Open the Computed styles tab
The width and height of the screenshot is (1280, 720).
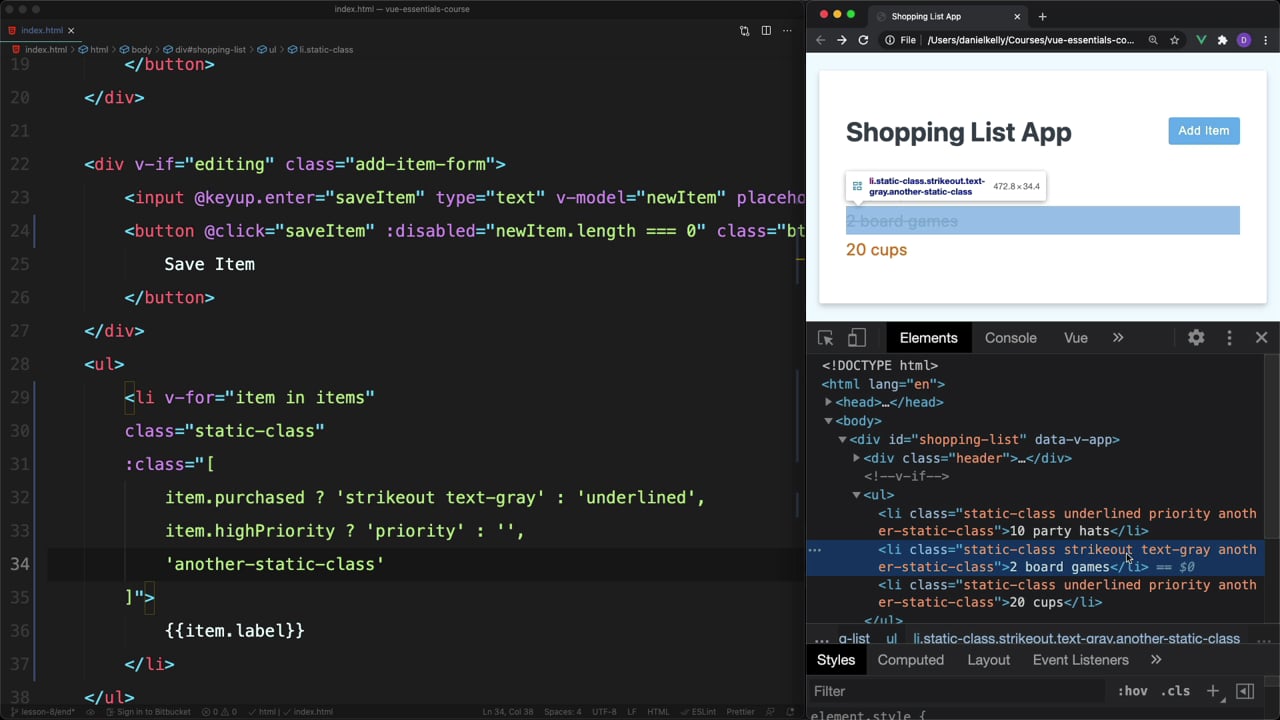(x=910, y=660)
